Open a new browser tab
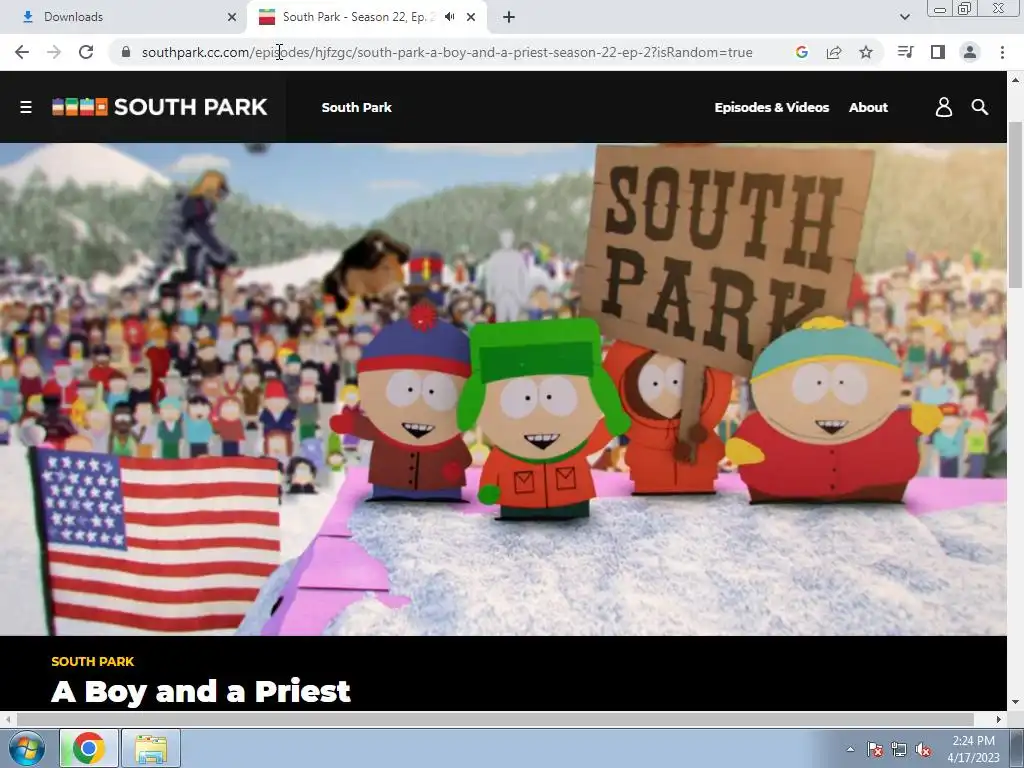Screen dimensions: 1024x768 click(509, 17)
